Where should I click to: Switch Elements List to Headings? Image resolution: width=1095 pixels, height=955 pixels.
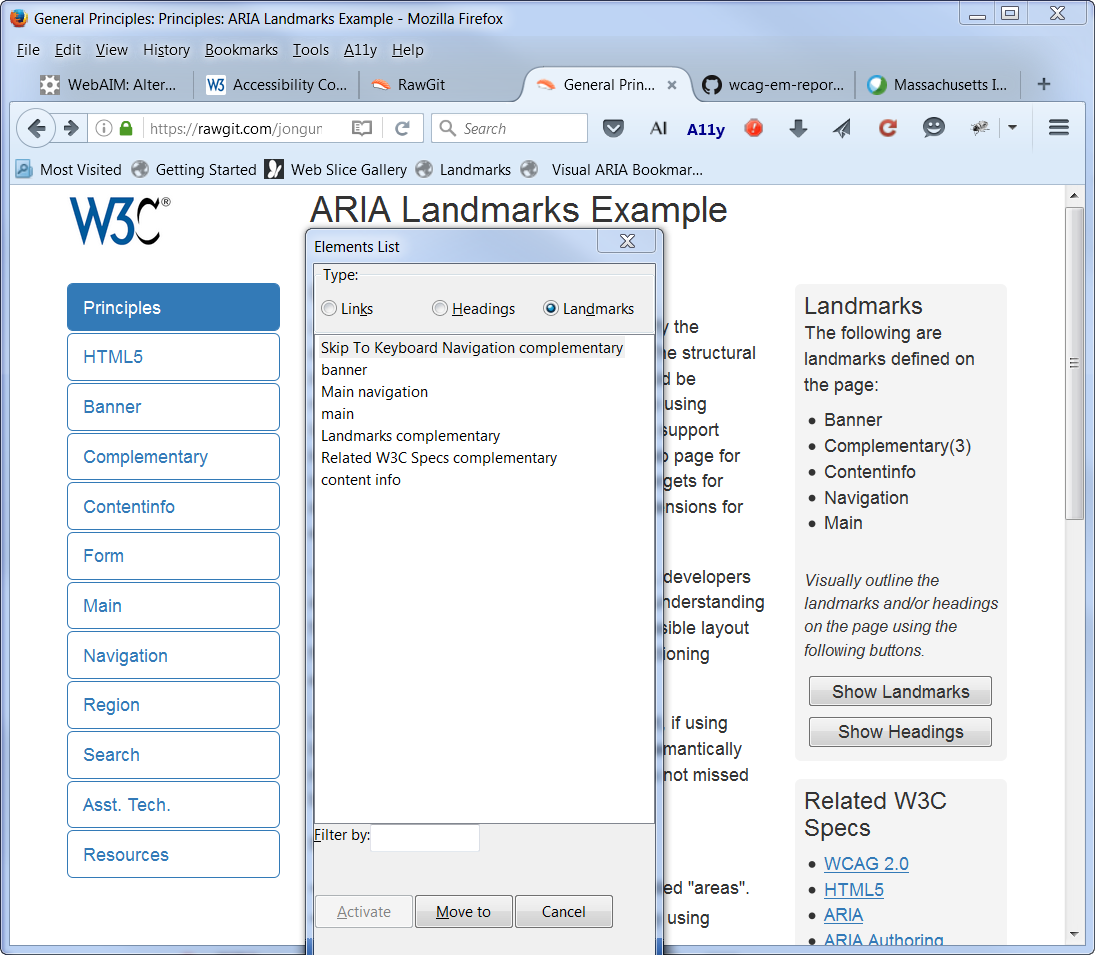[x=439, y=309]
